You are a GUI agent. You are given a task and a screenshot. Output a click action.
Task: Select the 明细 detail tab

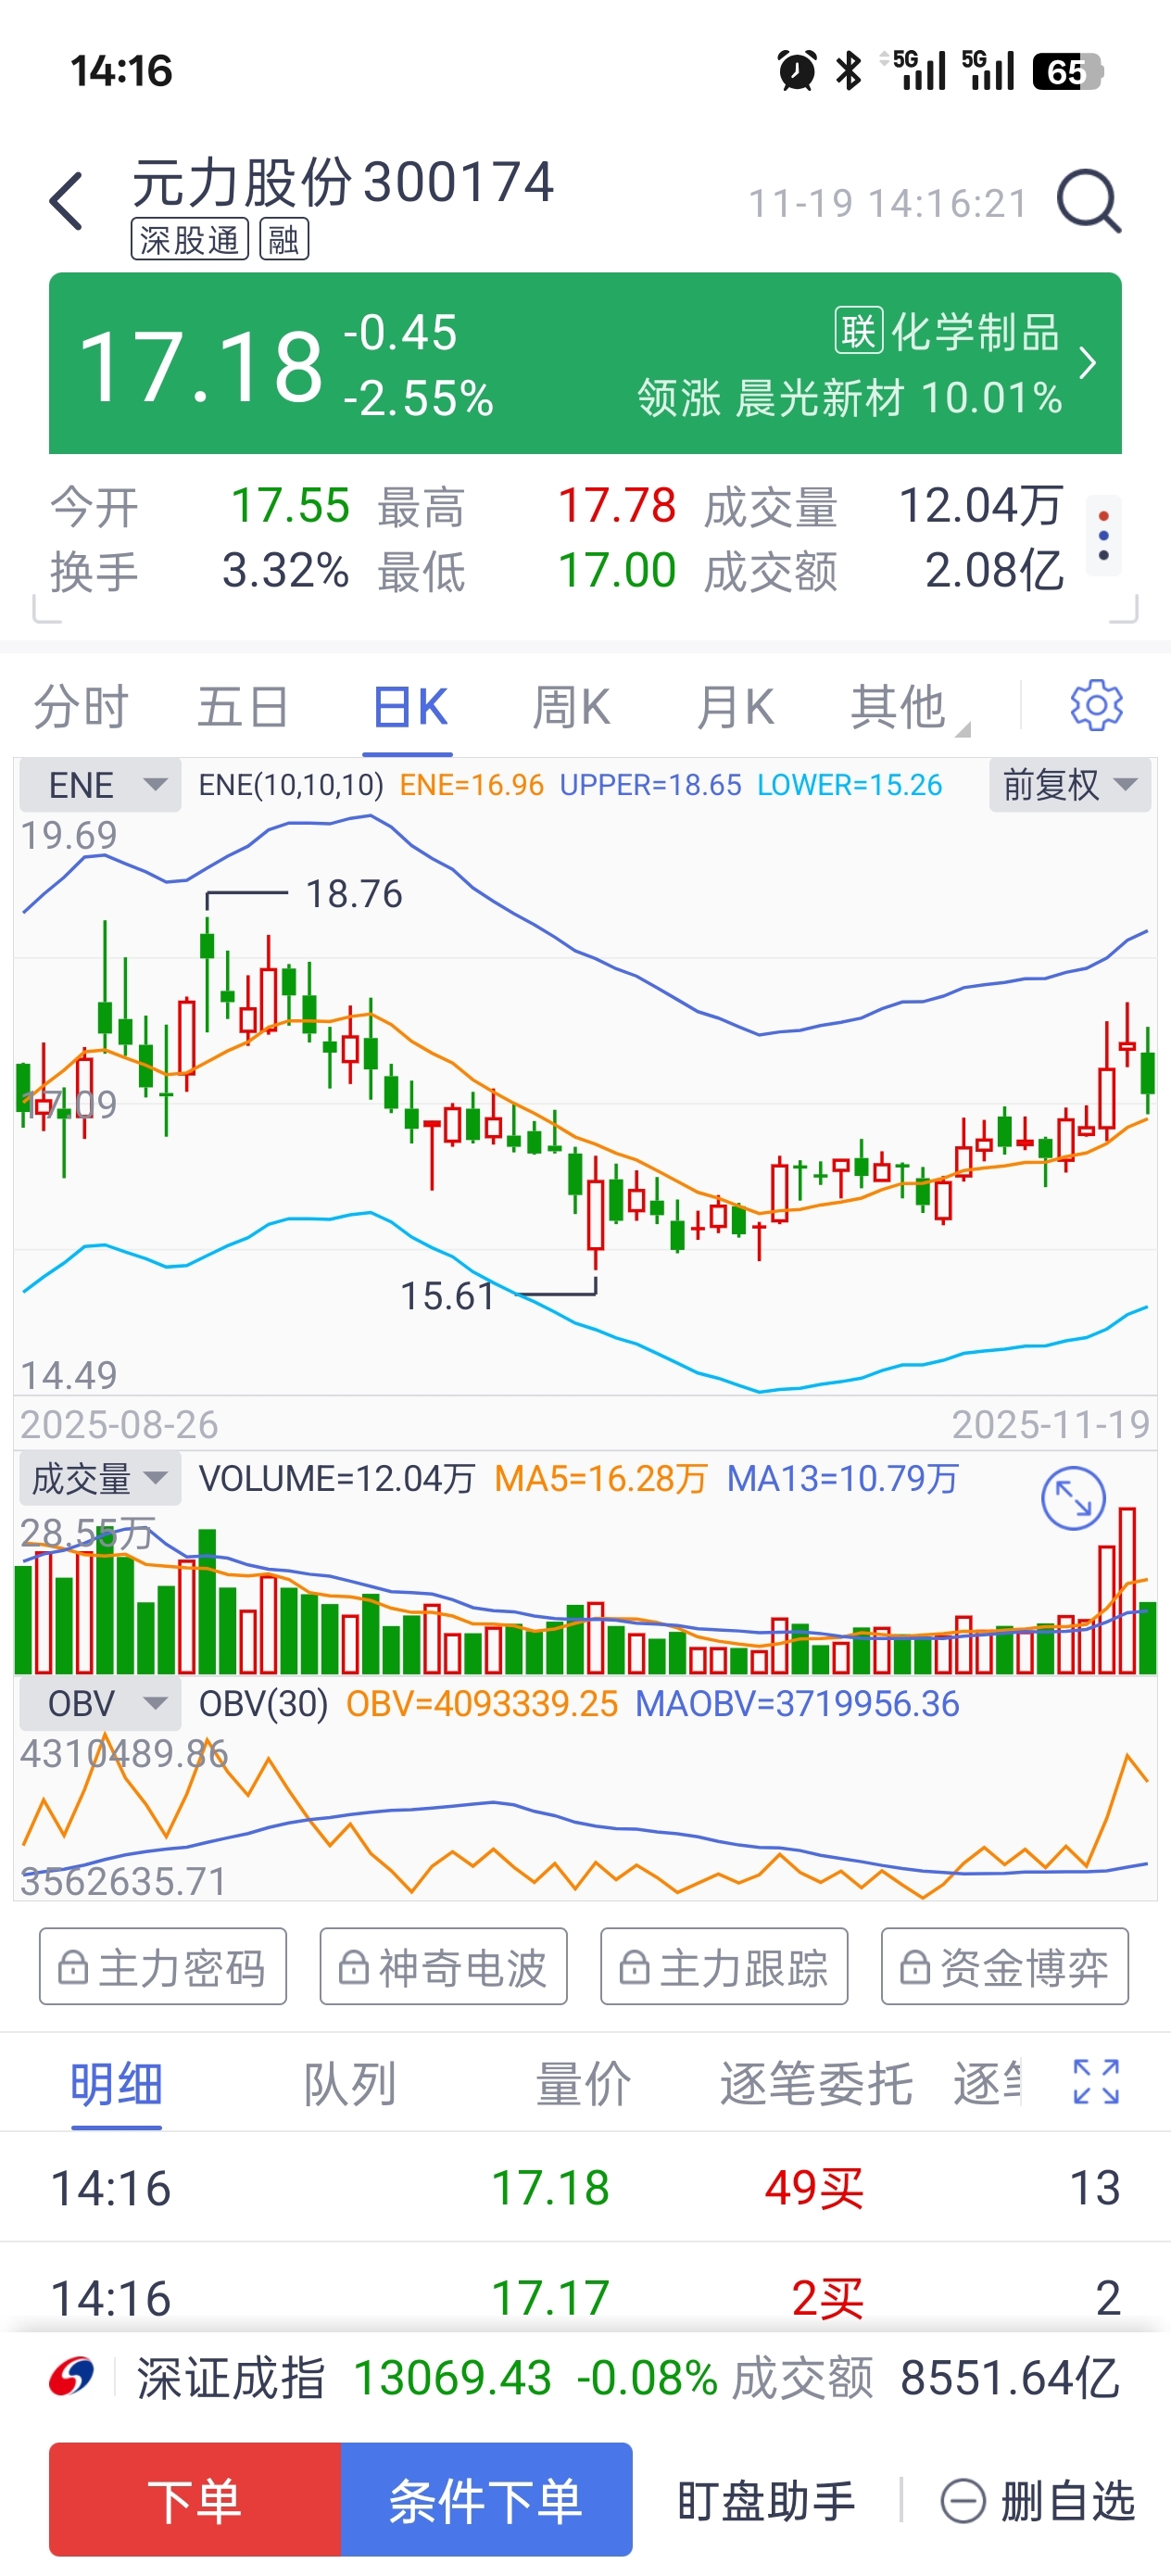click(x=116, y=2084)
